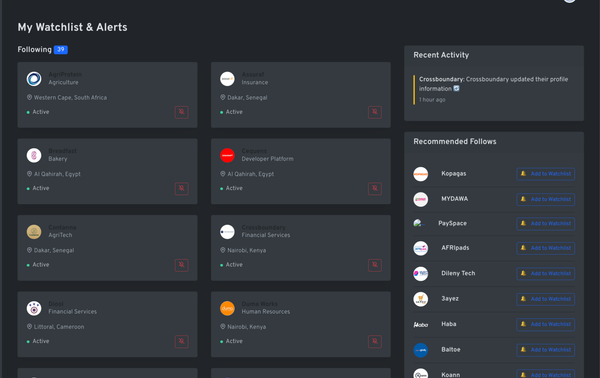Unfollow Crossboundary via the red bell-off icon
This screenshot has height=378, width=600.
pos(375,265)
